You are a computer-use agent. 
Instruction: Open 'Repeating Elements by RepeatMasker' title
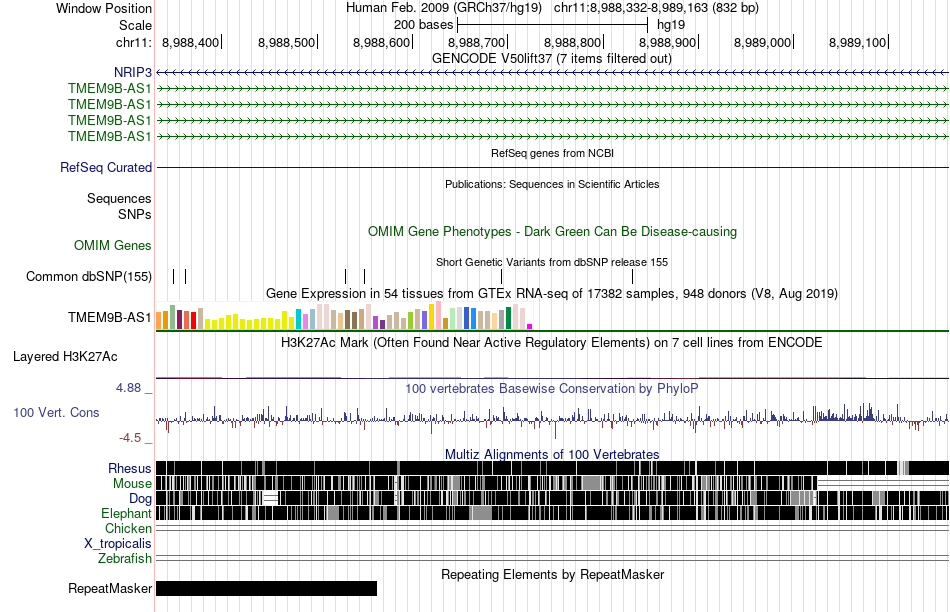tap(553, 574)
